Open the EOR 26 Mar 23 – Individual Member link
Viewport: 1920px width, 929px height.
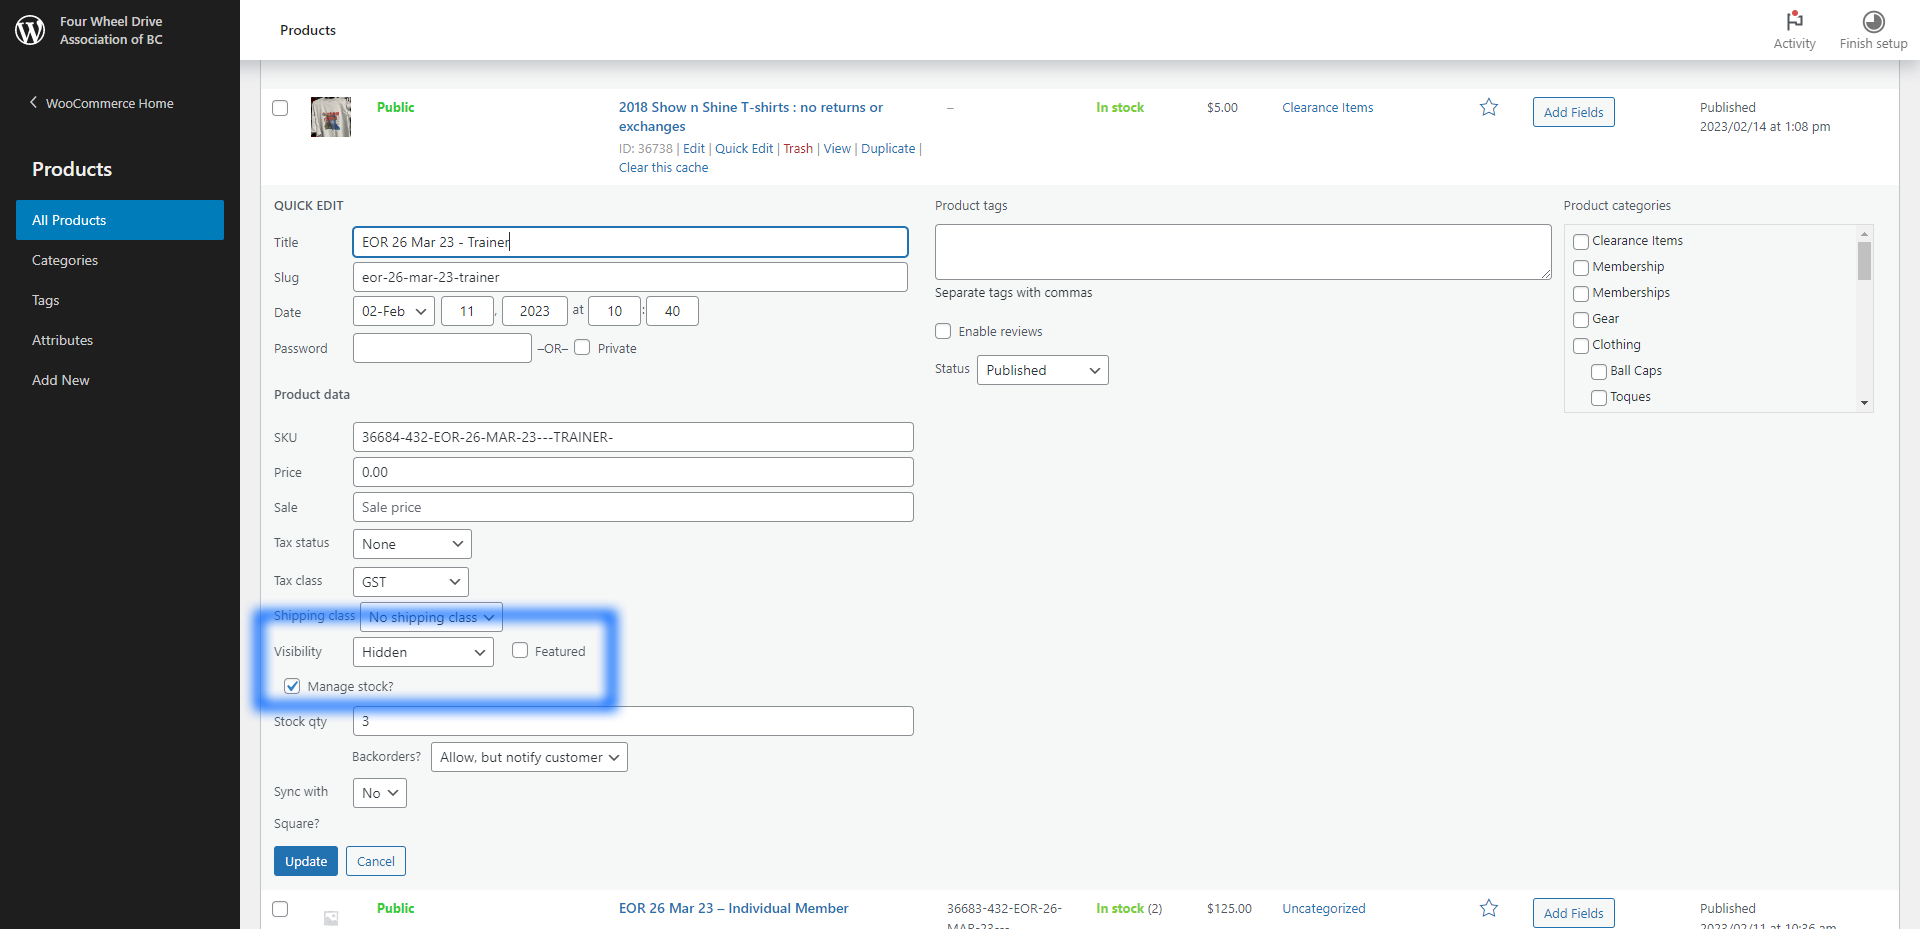733,908
